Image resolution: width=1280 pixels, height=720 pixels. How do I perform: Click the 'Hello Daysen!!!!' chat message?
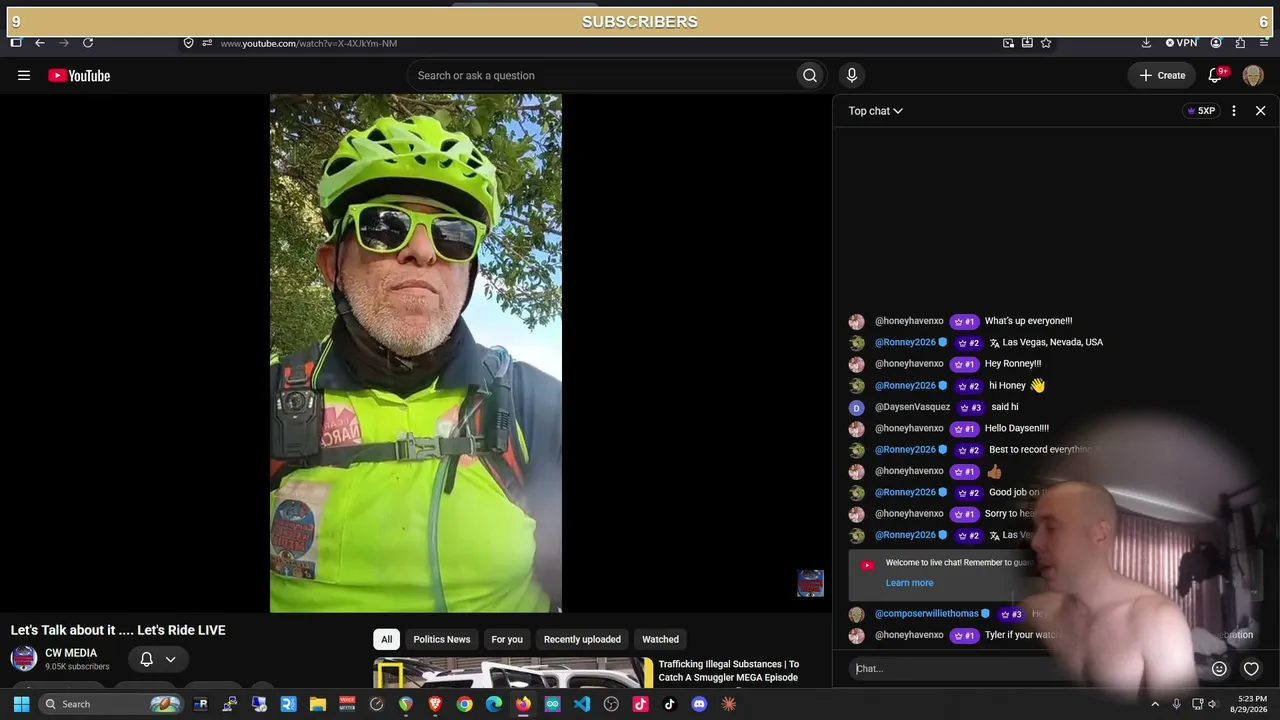pos(1017,428)
